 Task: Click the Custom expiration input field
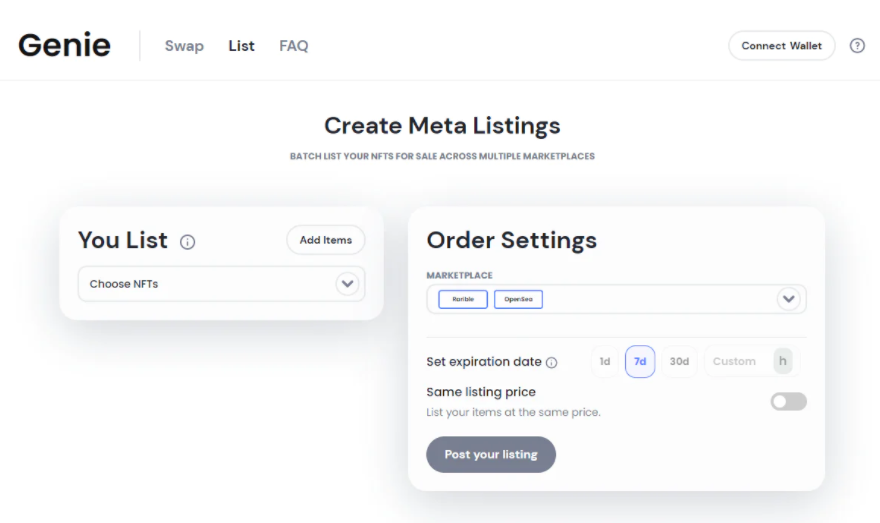pyautogui.click(x=737, y=362)
